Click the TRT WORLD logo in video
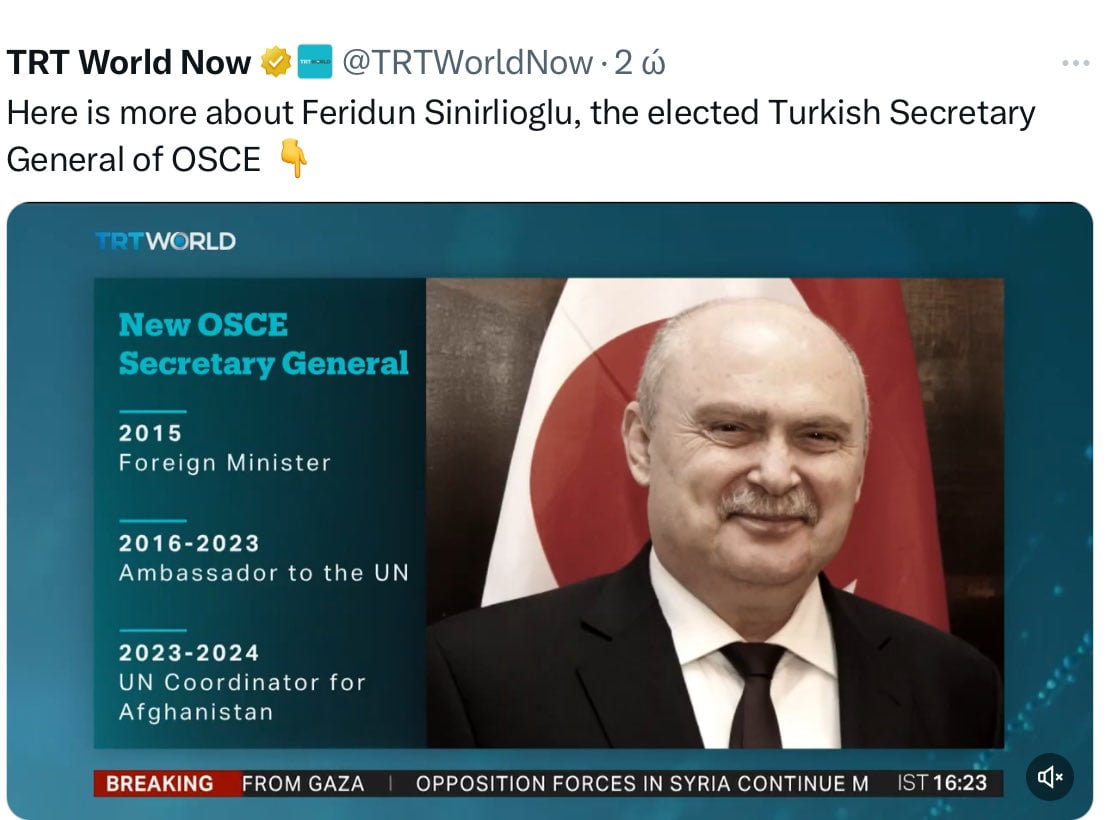 point(166,241)
